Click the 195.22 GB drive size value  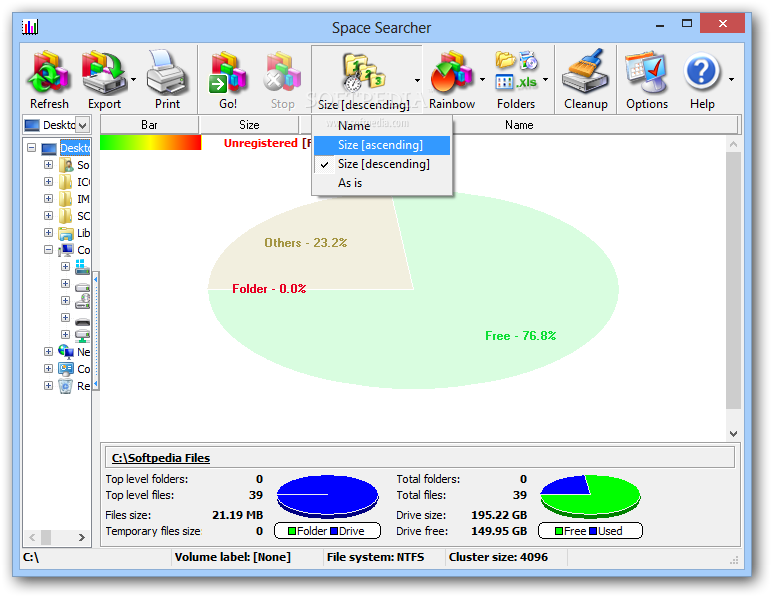click(499, 515)
